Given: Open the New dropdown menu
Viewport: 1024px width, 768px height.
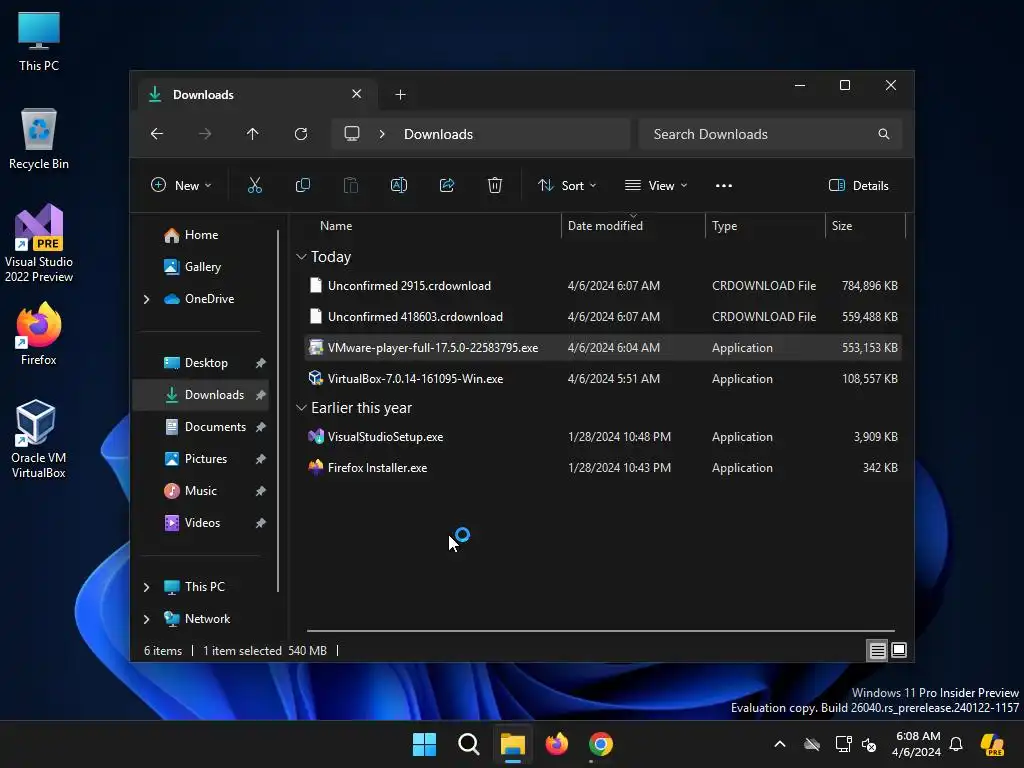Looking at the screenshot, I should pyautogui.click(x=182, y=185).
